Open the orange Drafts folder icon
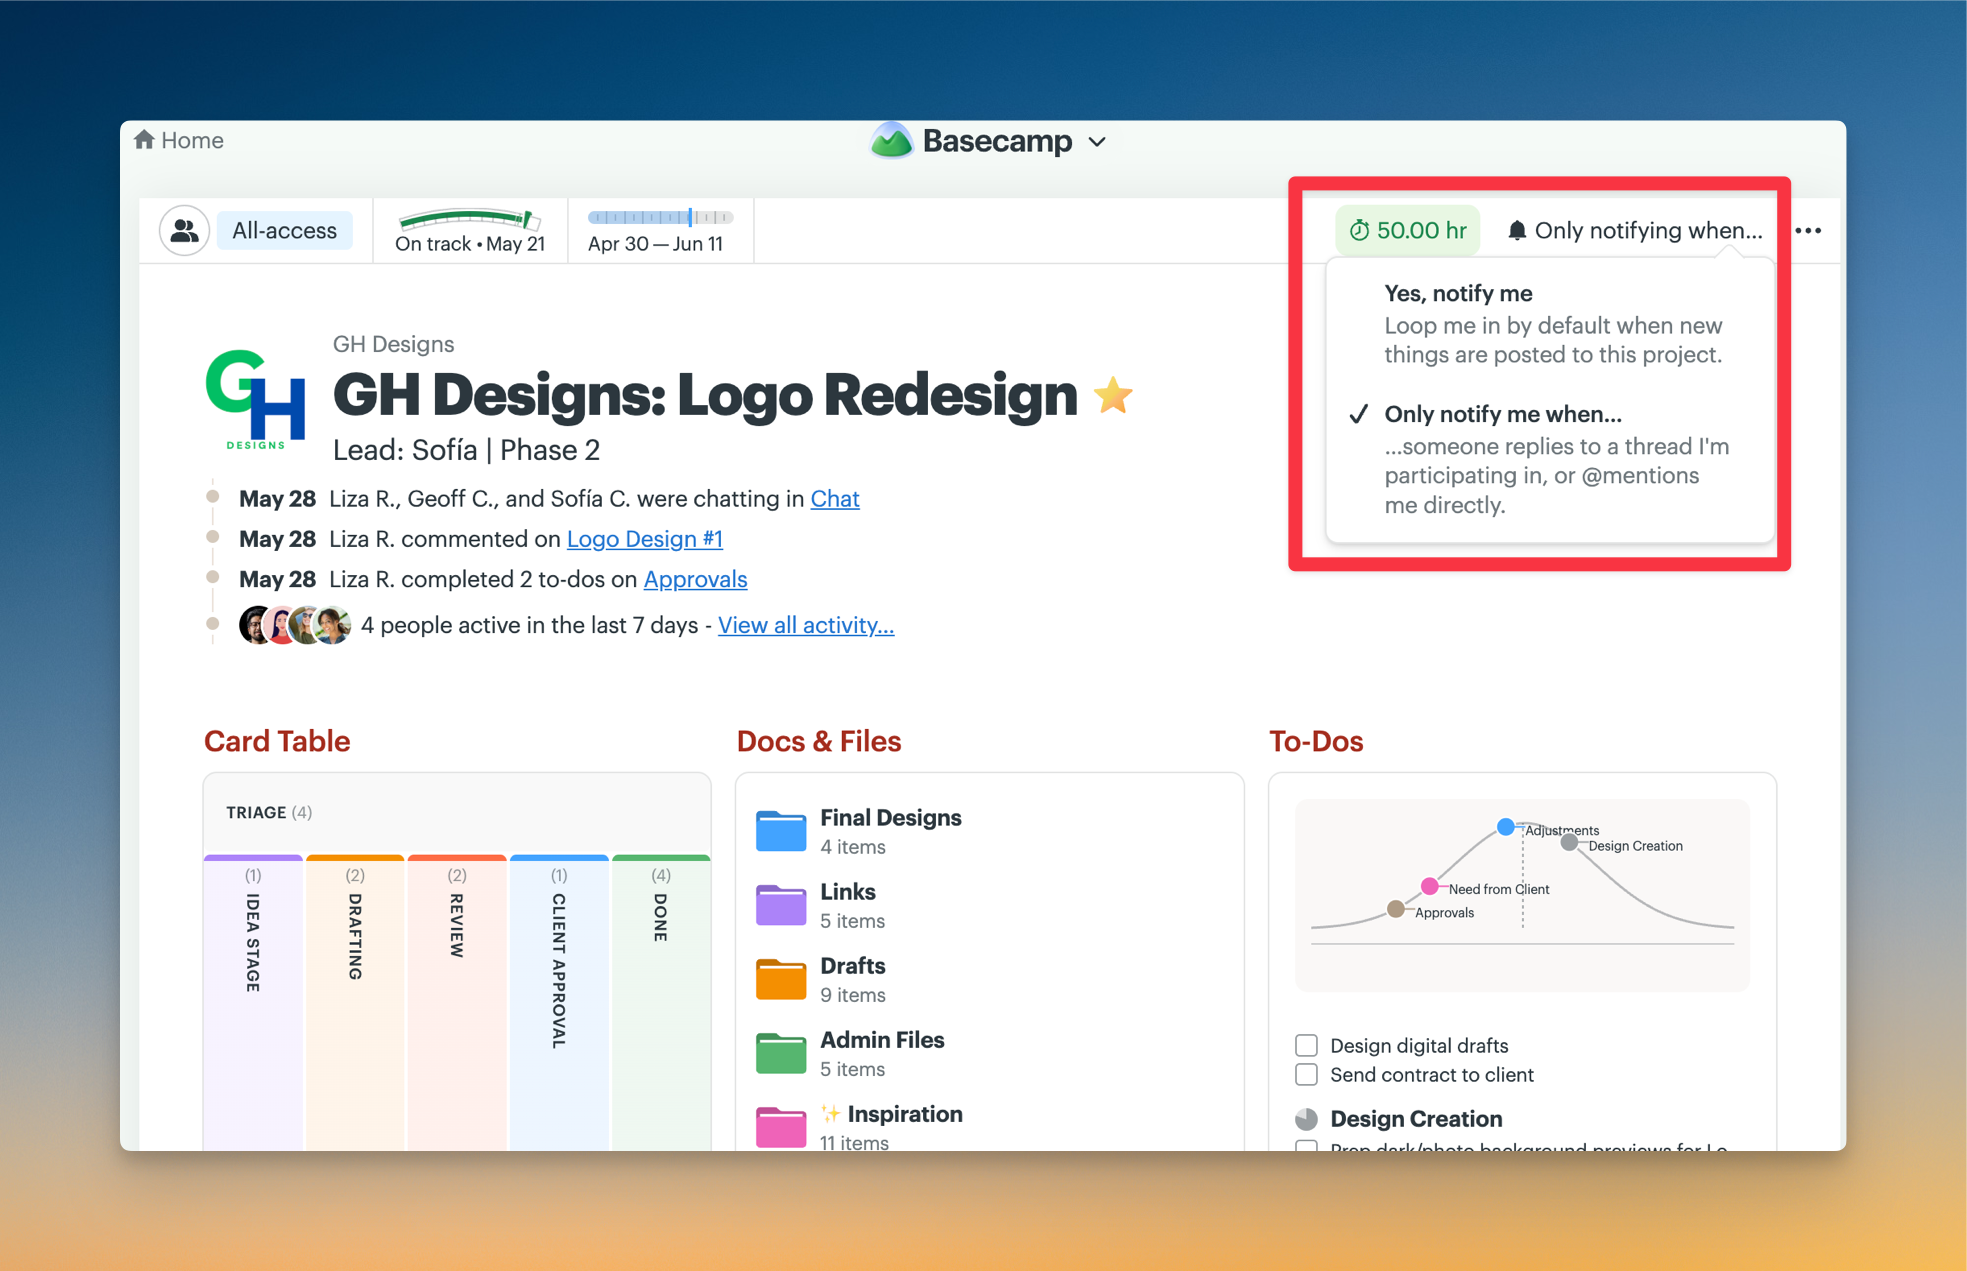Viewport: 1967px width, 1271px height. [781, 979]
